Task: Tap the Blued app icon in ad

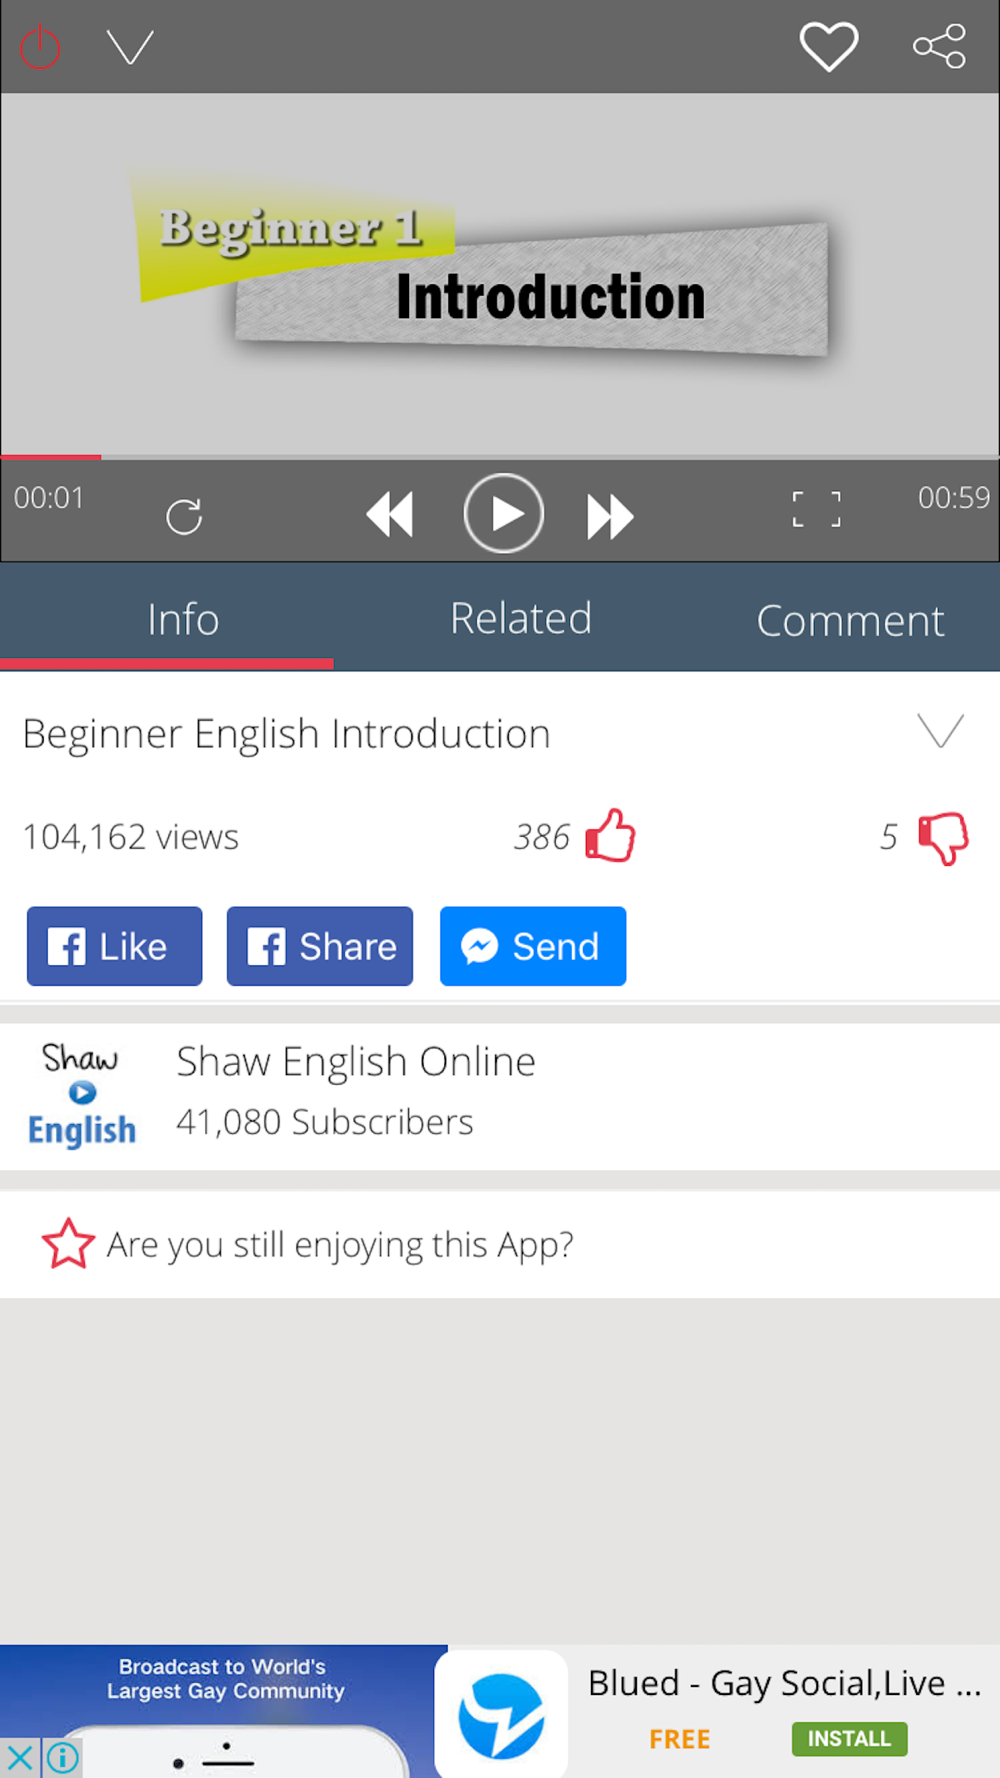Action: click(x=501, y=1714)
